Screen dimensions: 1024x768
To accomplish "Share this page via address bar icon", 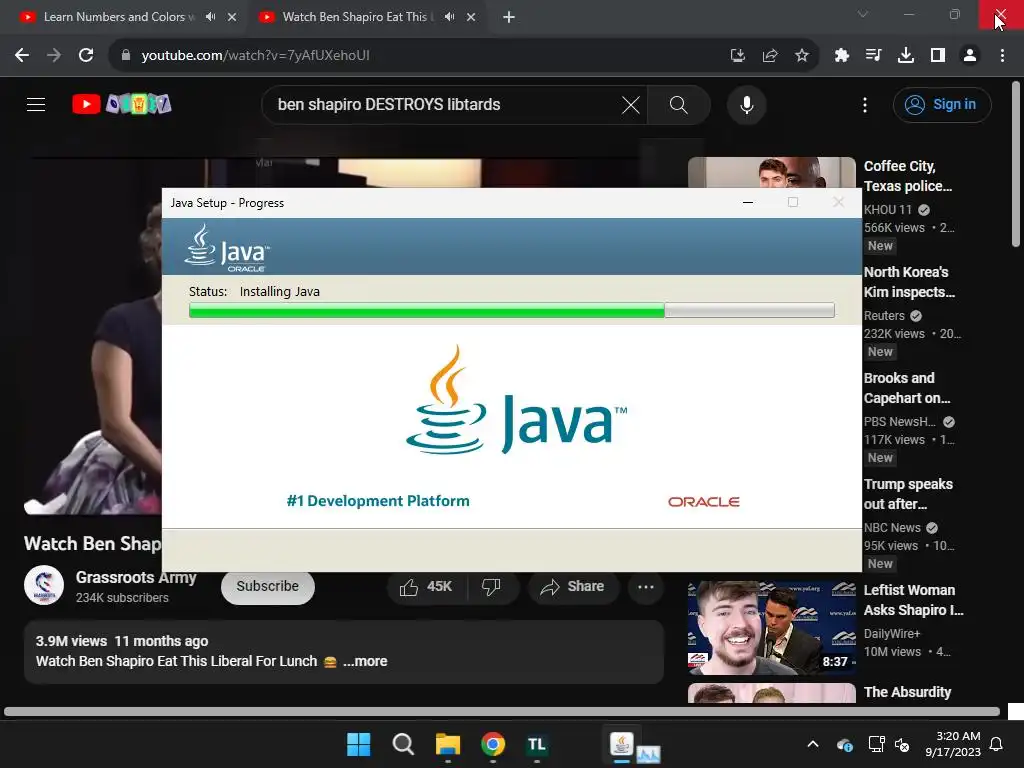I will [770, 56].
